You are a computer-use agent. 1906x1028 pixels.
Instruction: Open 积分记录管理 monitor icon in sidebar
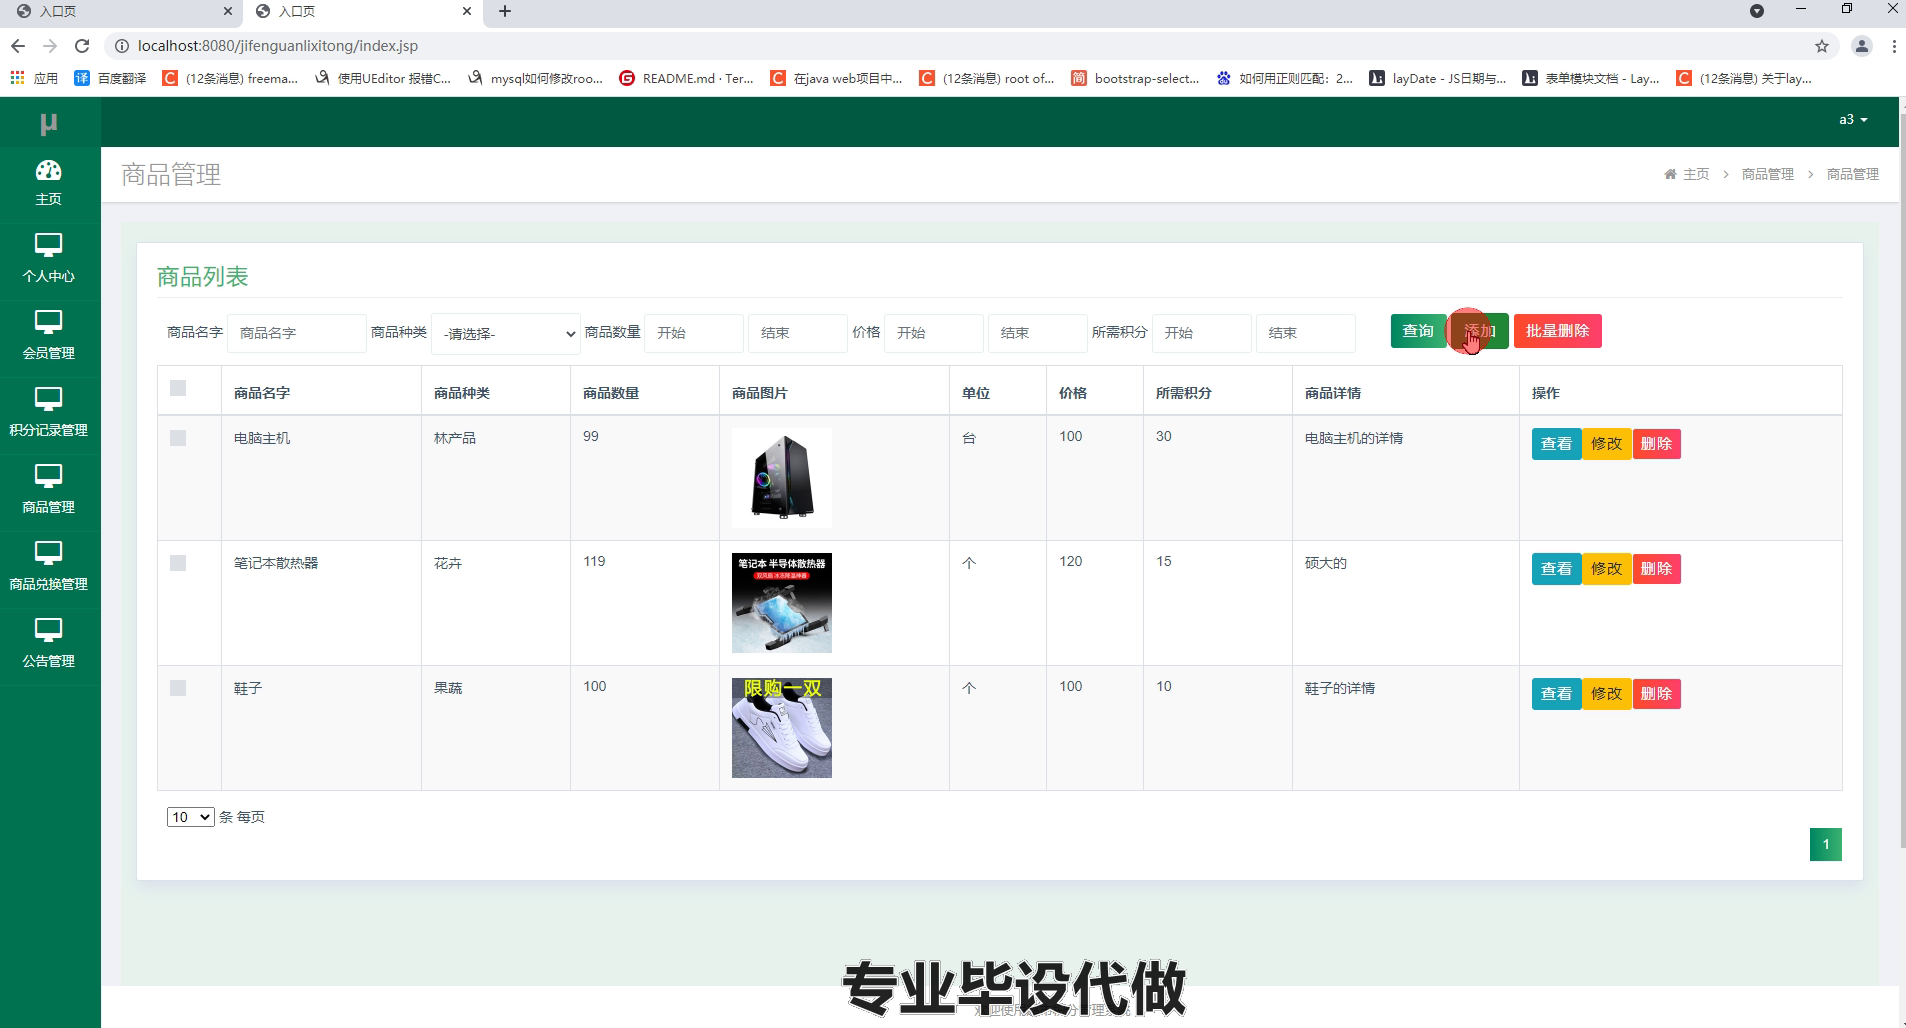(48, 399)
